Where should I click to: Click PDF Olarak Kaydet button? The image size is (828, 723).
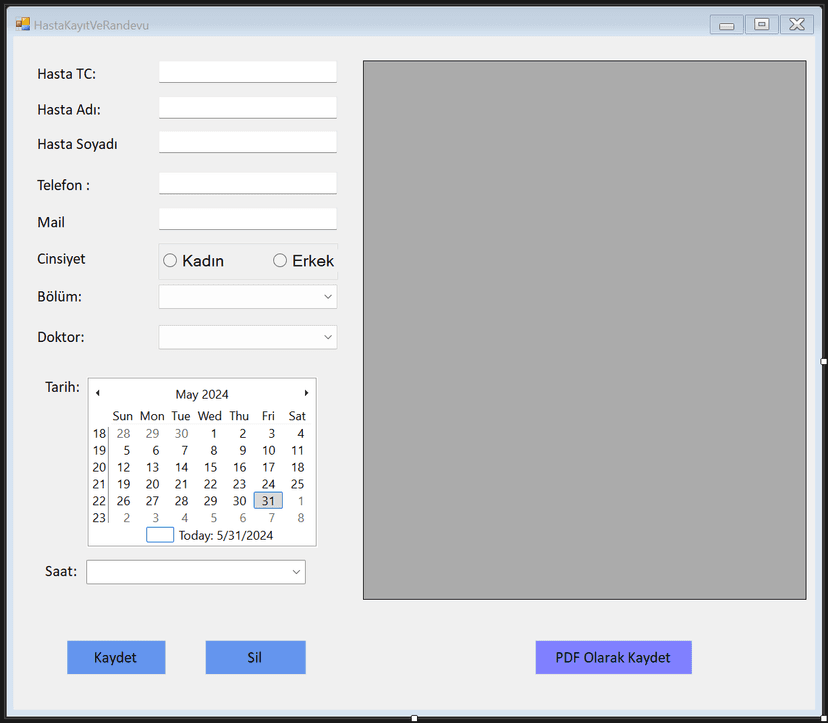(x=614, y=658)
